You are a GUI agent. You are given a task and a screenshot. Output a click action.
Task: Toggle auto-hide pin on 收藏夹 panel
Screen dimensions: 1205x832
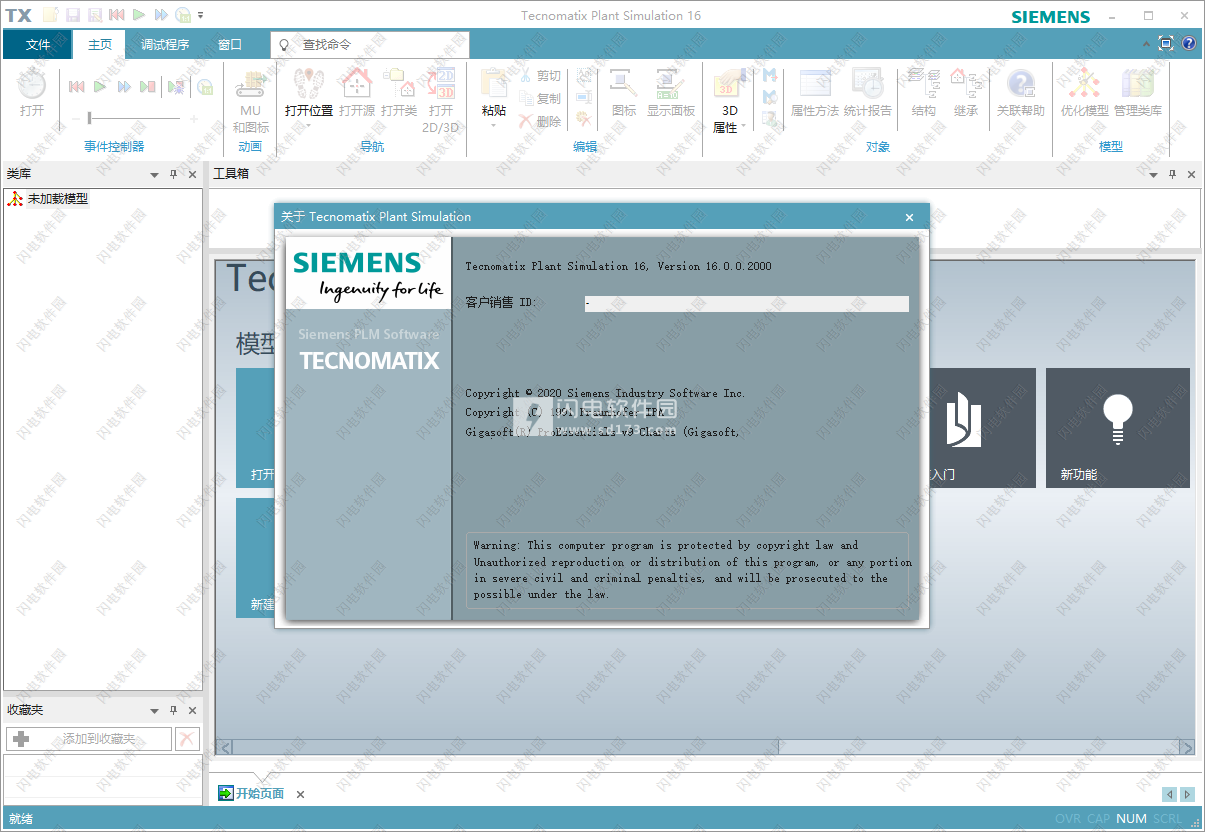[x=173, y=710]
